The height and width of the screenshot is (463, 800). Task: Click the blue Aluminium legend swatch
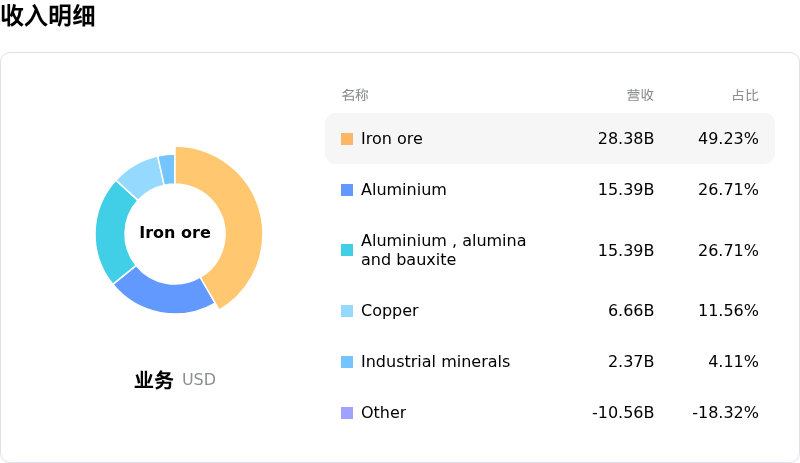[x=347, y=190]
